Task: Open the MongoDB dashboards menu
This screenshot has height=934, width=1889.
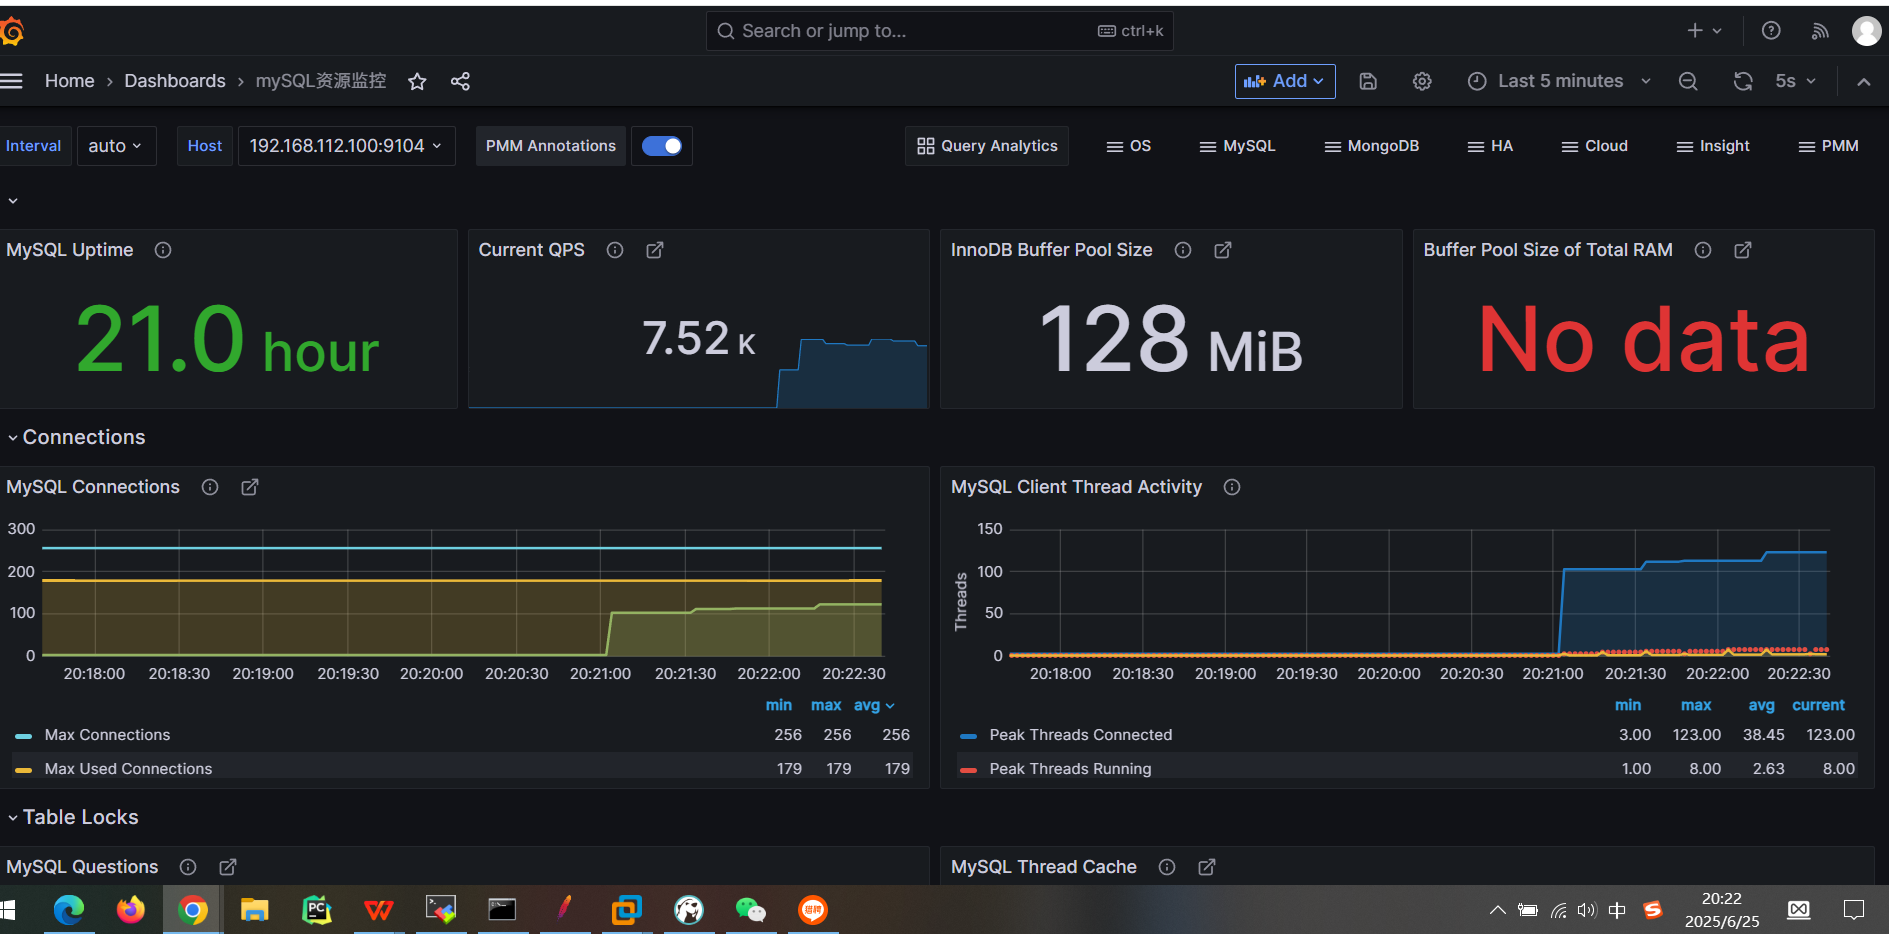Action: [x=1372, y=146]
